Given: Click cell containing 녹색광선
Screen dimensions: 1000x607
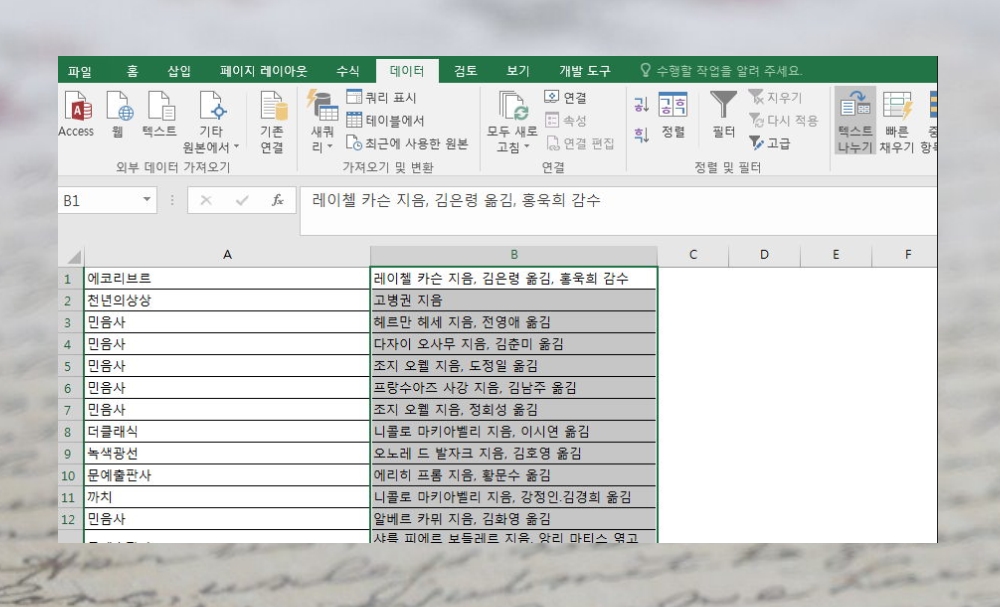Looking at the screenshot, I should point(227,453).
